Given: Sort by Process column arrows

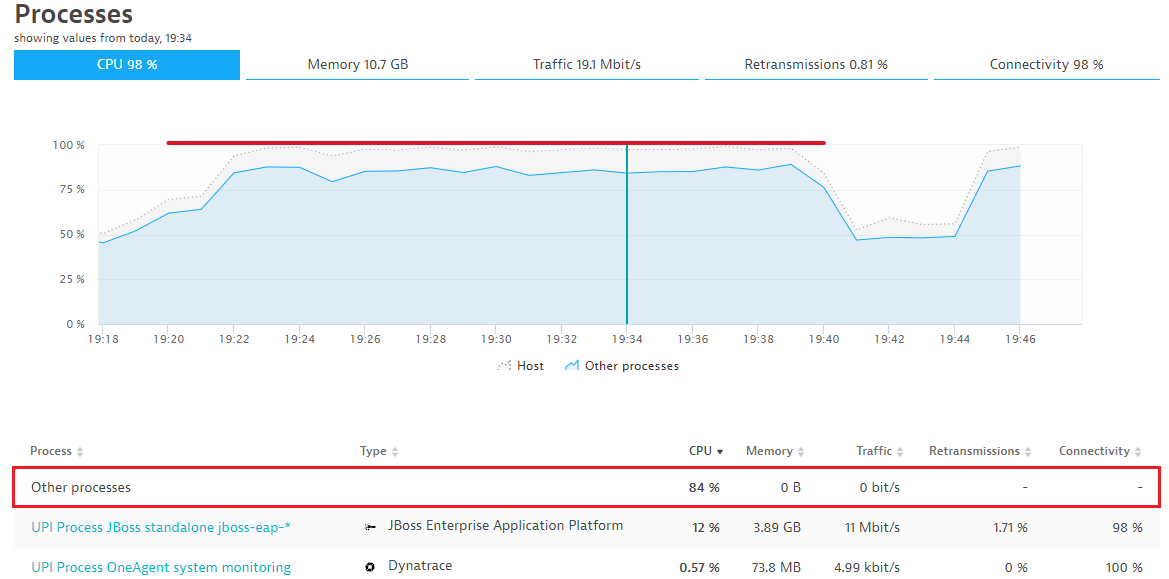Looking at the screenshot, I should [80, 452].
